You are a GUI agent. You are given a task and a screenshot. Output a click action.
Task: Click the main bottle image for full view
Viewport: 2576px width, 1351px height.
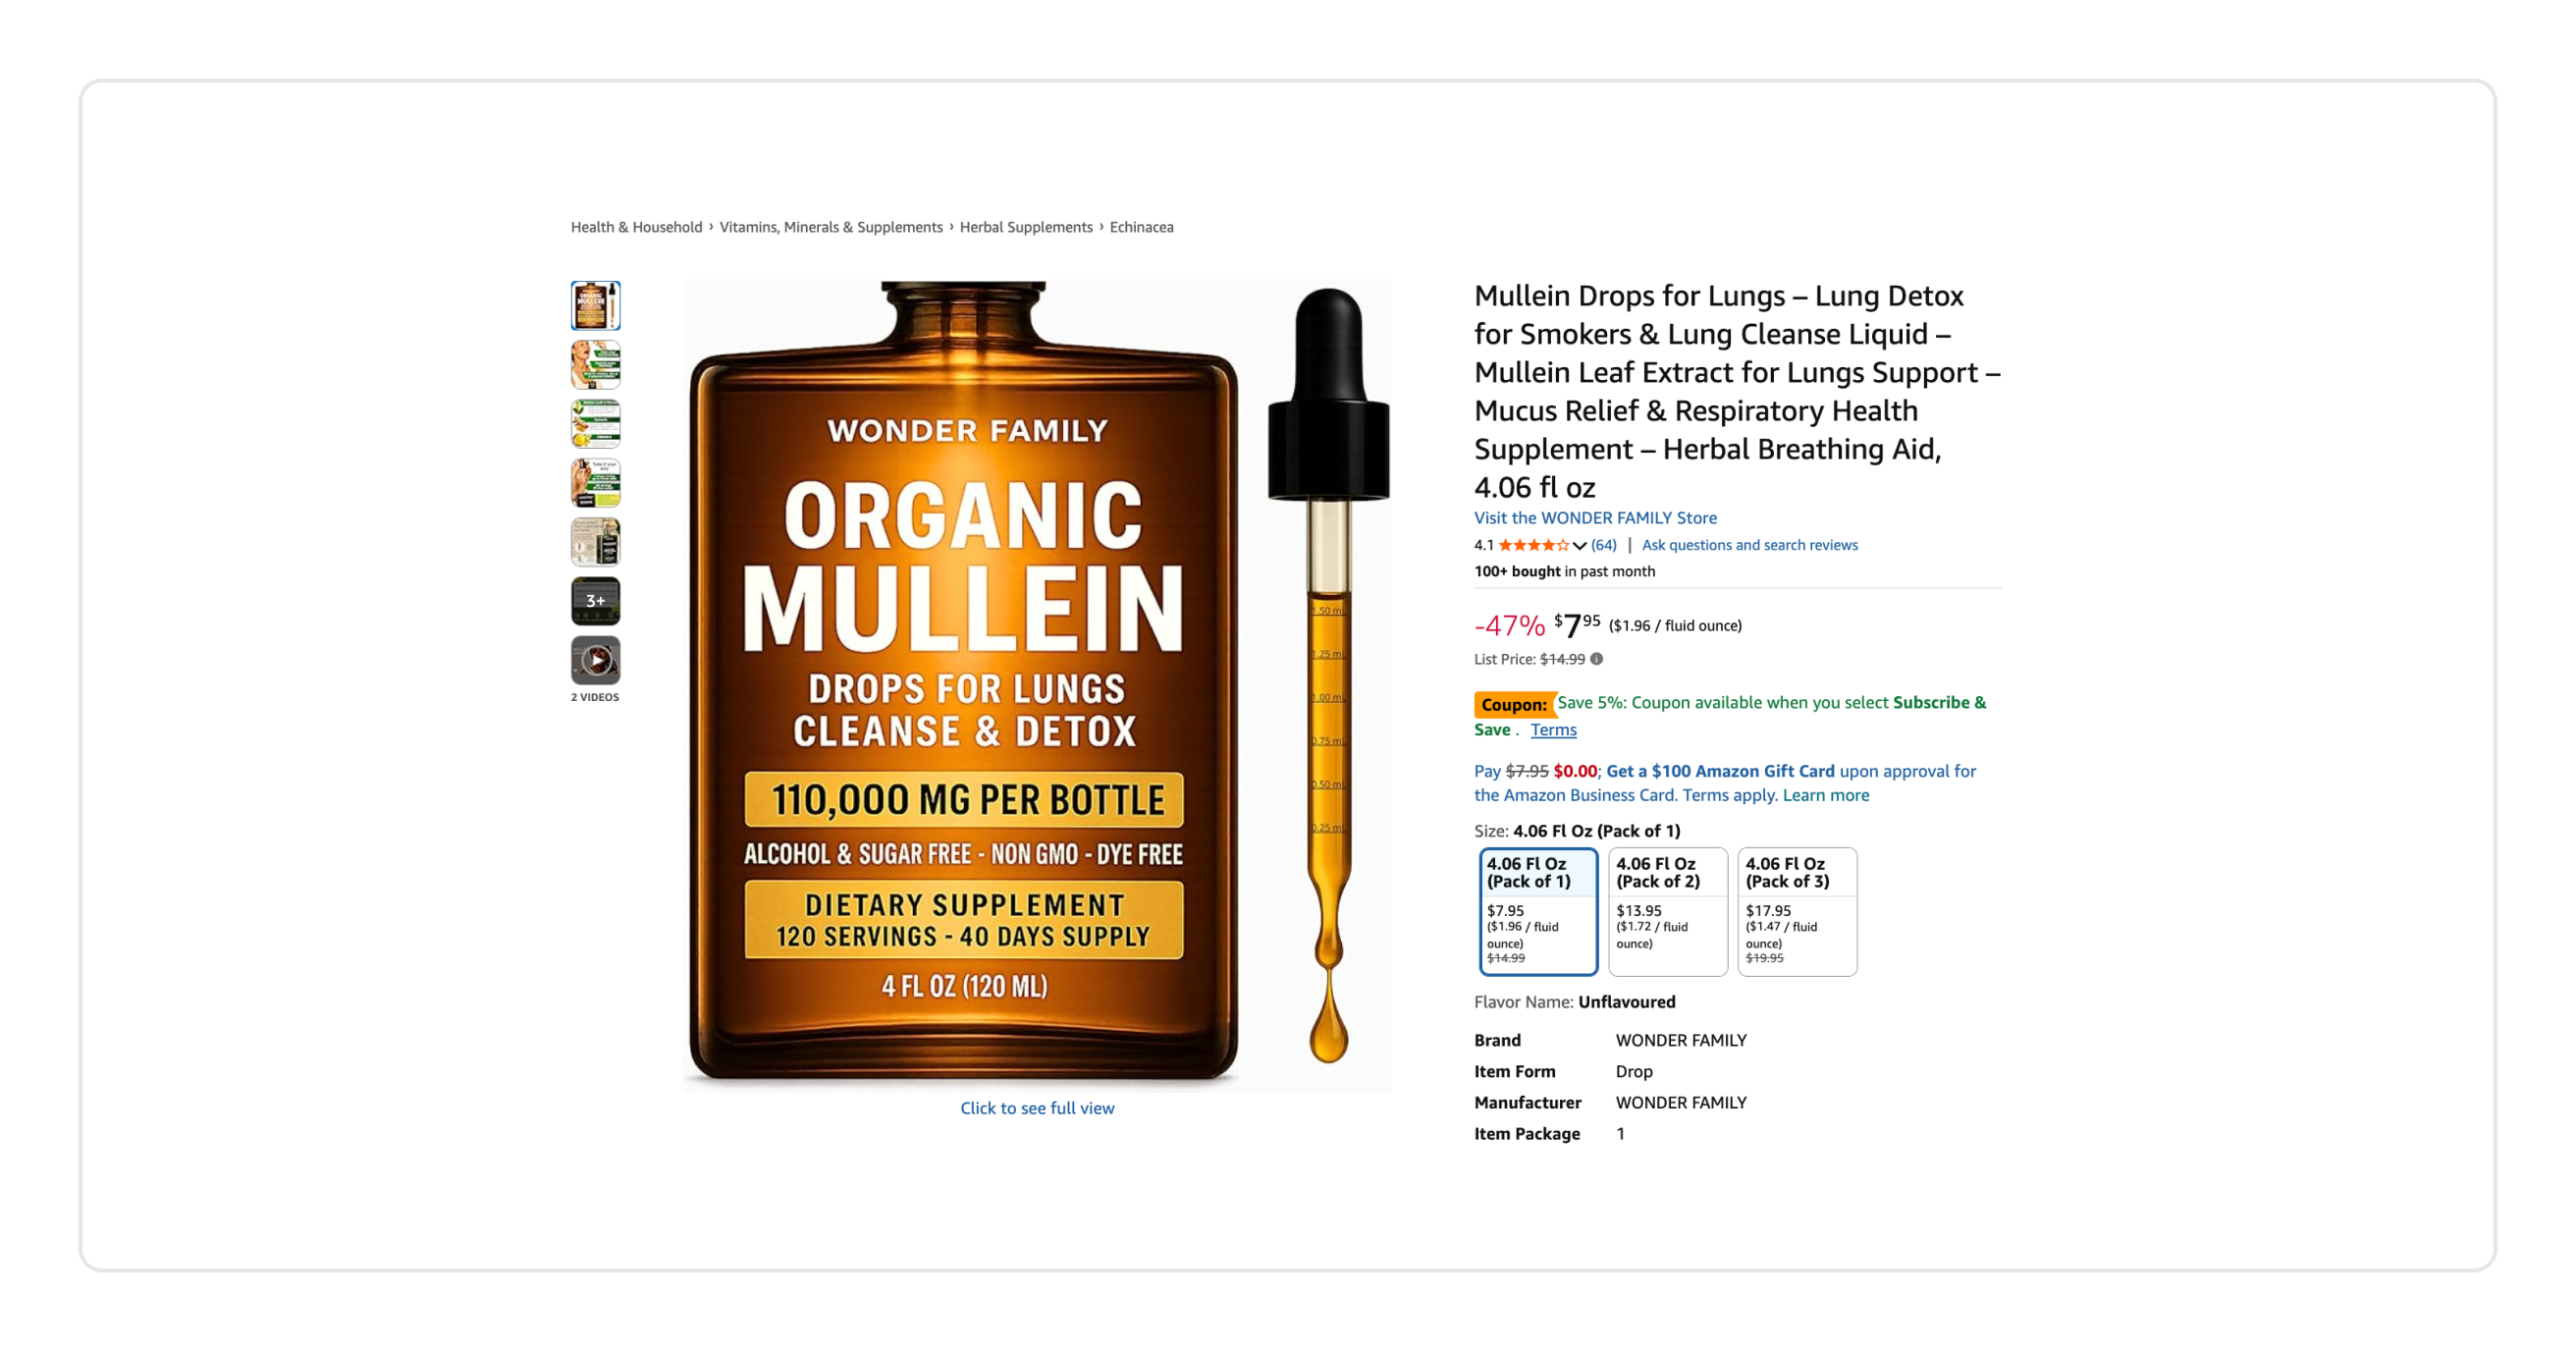(x=1037, y=686)
